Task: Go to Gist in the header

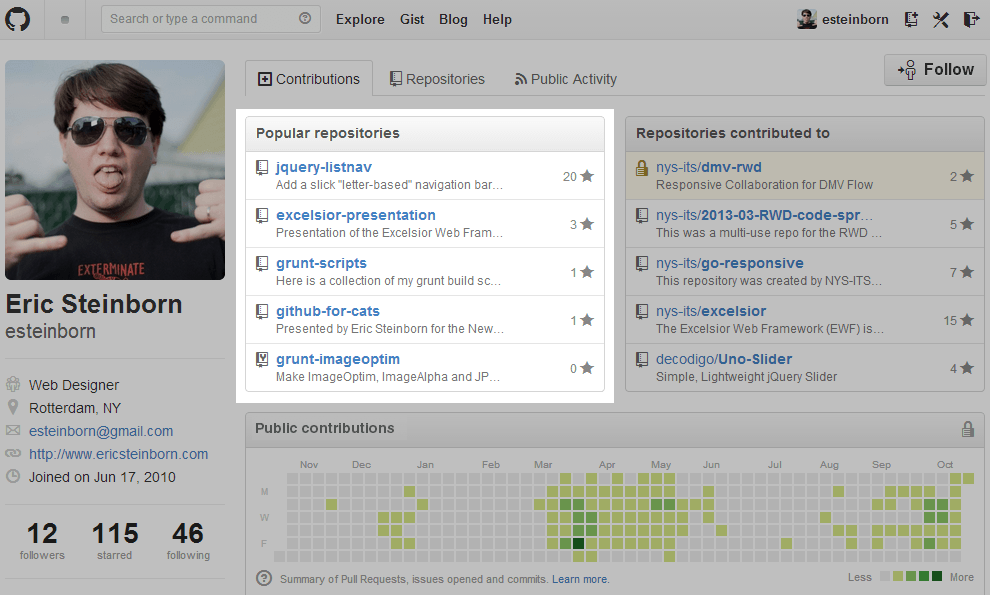Action: click(412, 19)
